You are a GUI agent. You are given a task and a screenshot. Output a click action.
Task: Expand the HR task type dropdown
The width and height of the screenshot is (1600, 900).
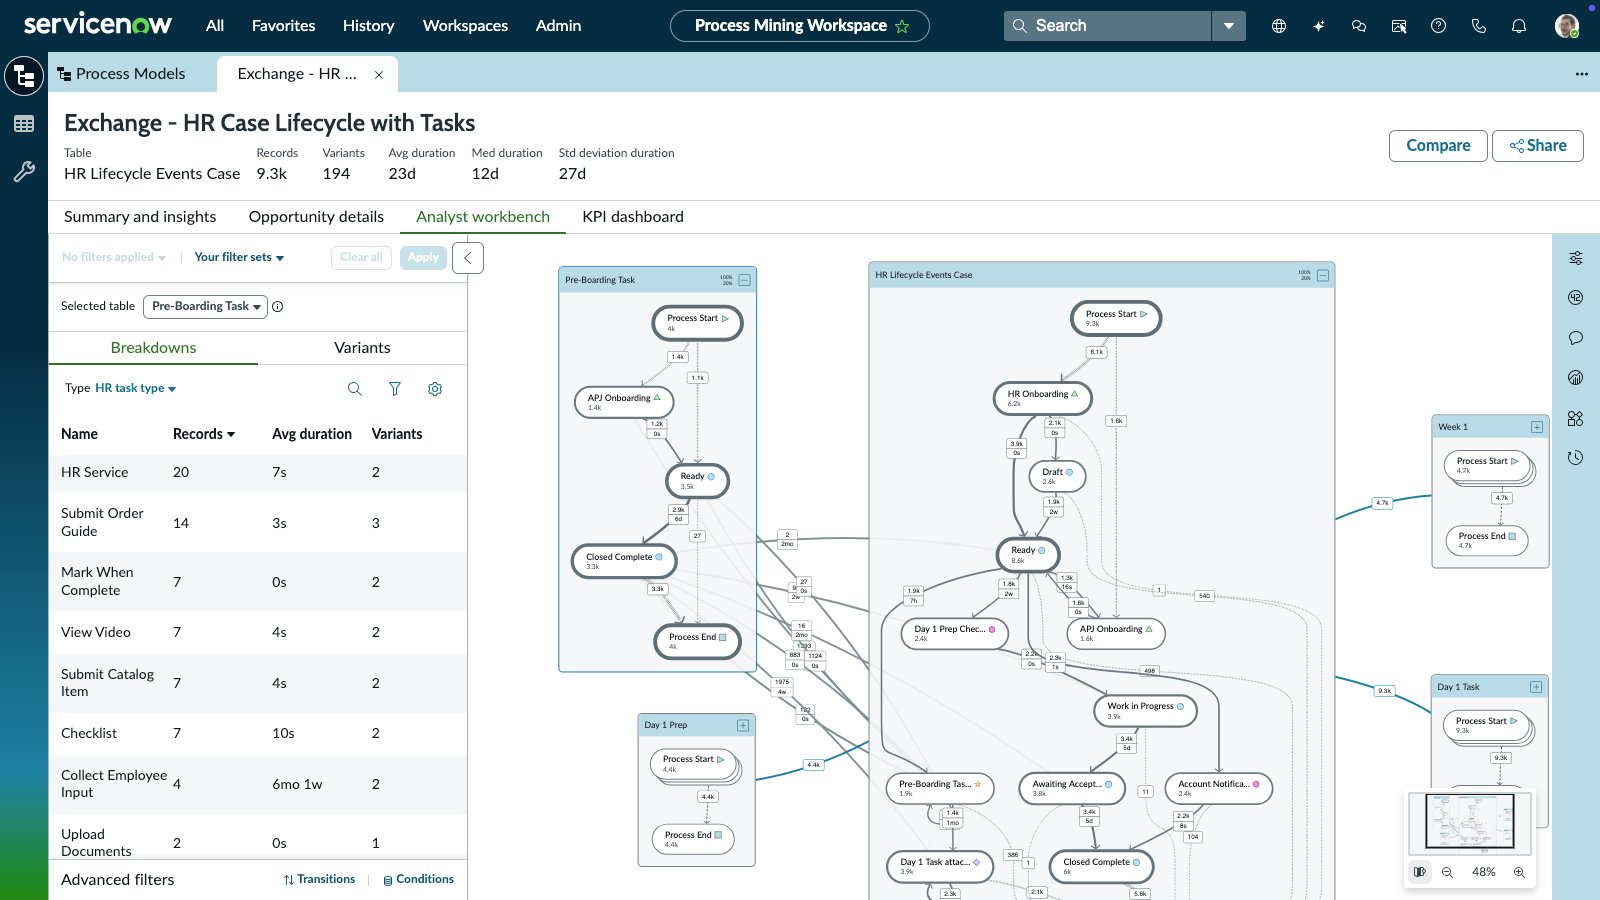(x=135, y=389)
